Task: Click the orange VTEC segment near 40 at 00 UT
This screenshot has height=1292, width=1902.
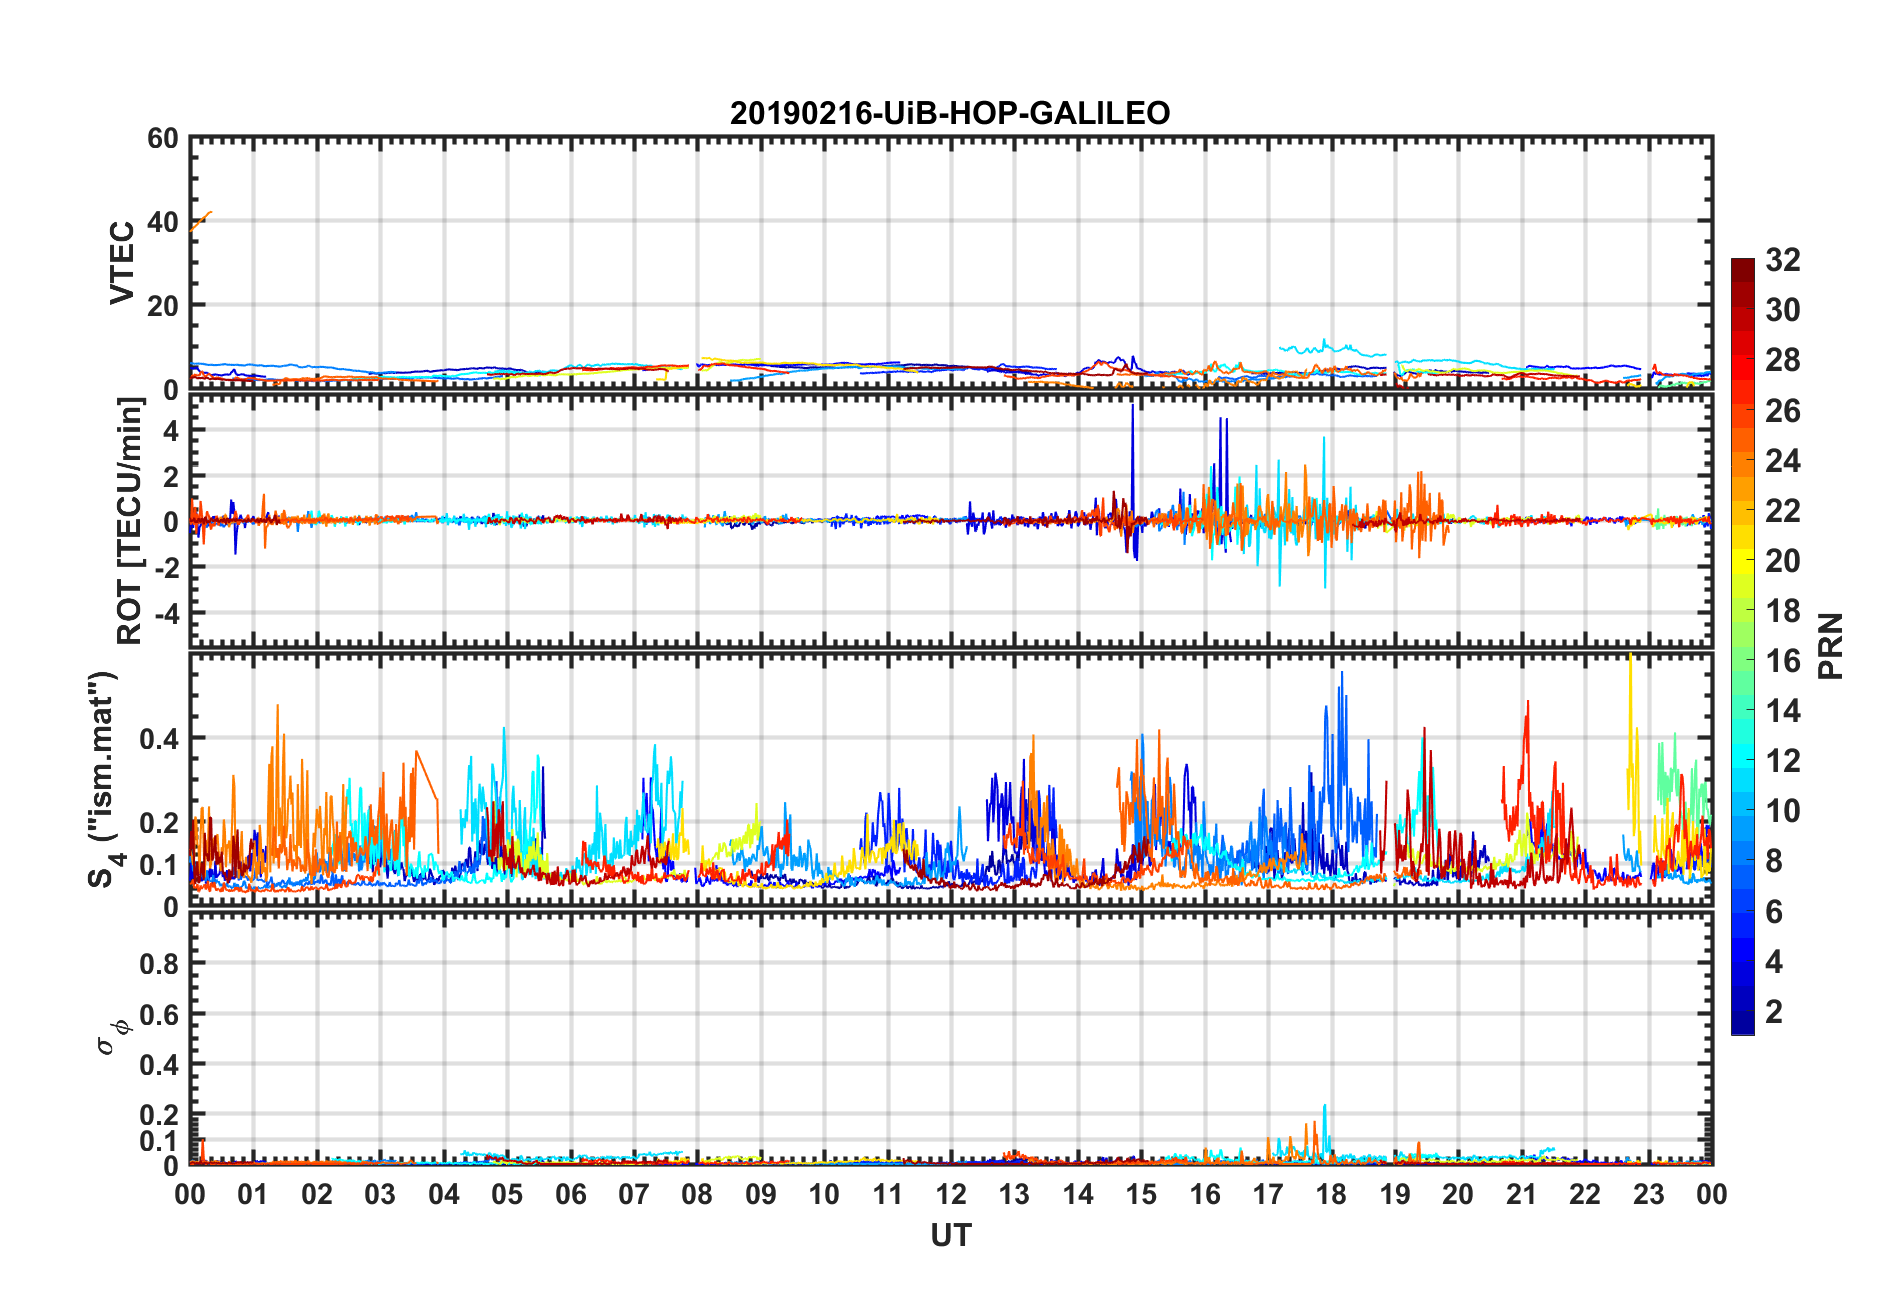Action: click(200, 221)
